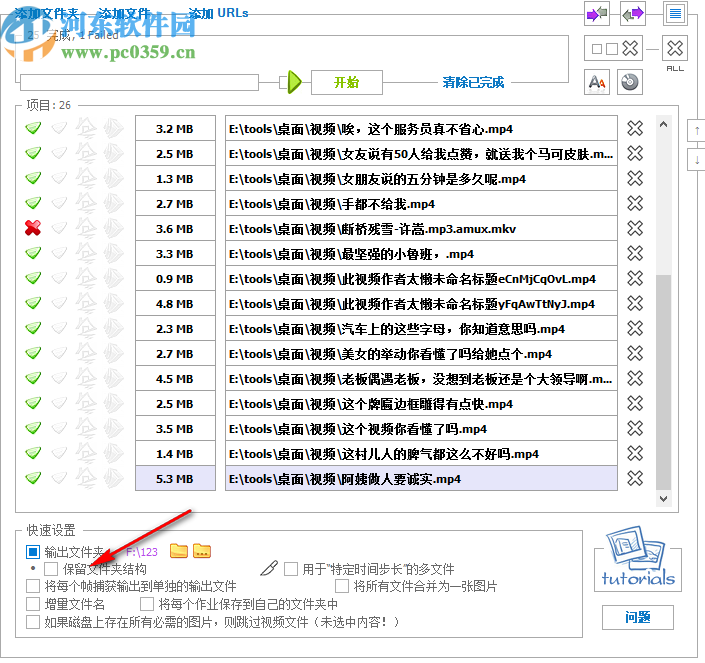Screen dimensions: 705x663
Task: Click the 清除已完成 link
Action: 473,82
